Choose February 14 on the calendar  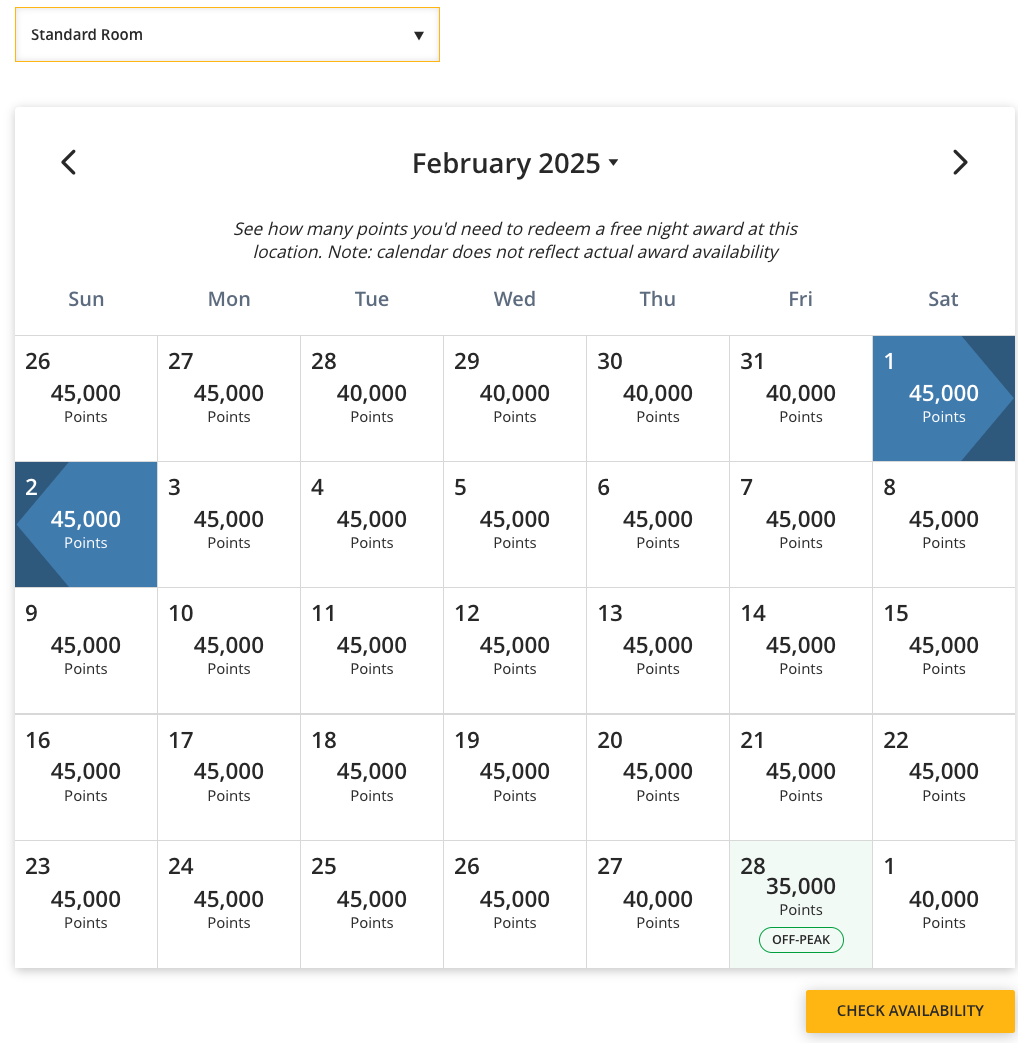coord(800,650)
